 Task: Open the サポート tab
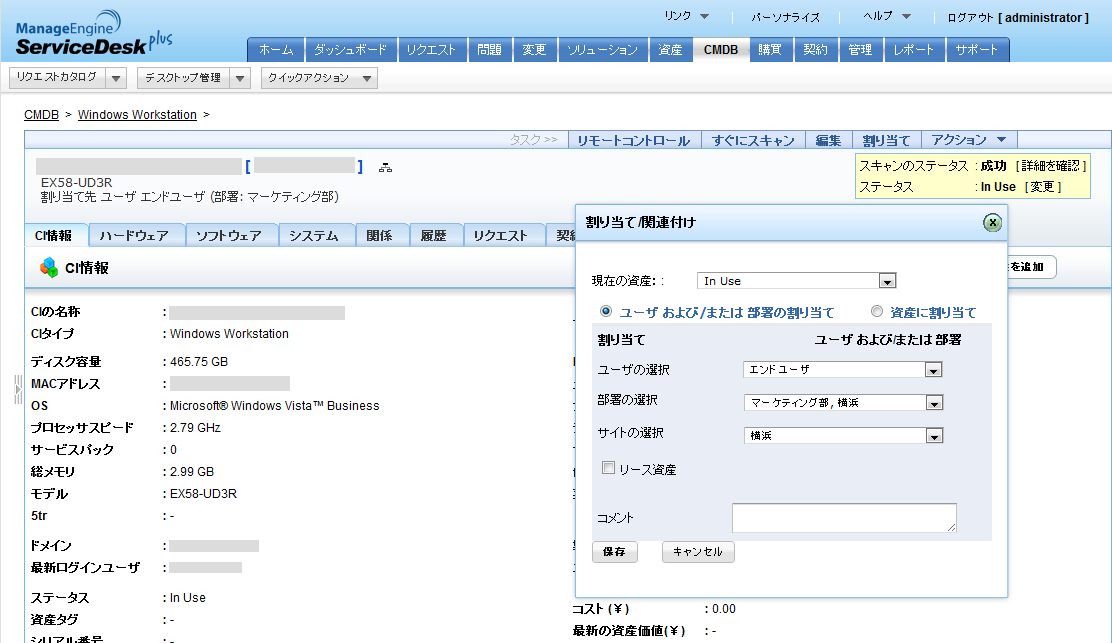[x=977, y=50]
